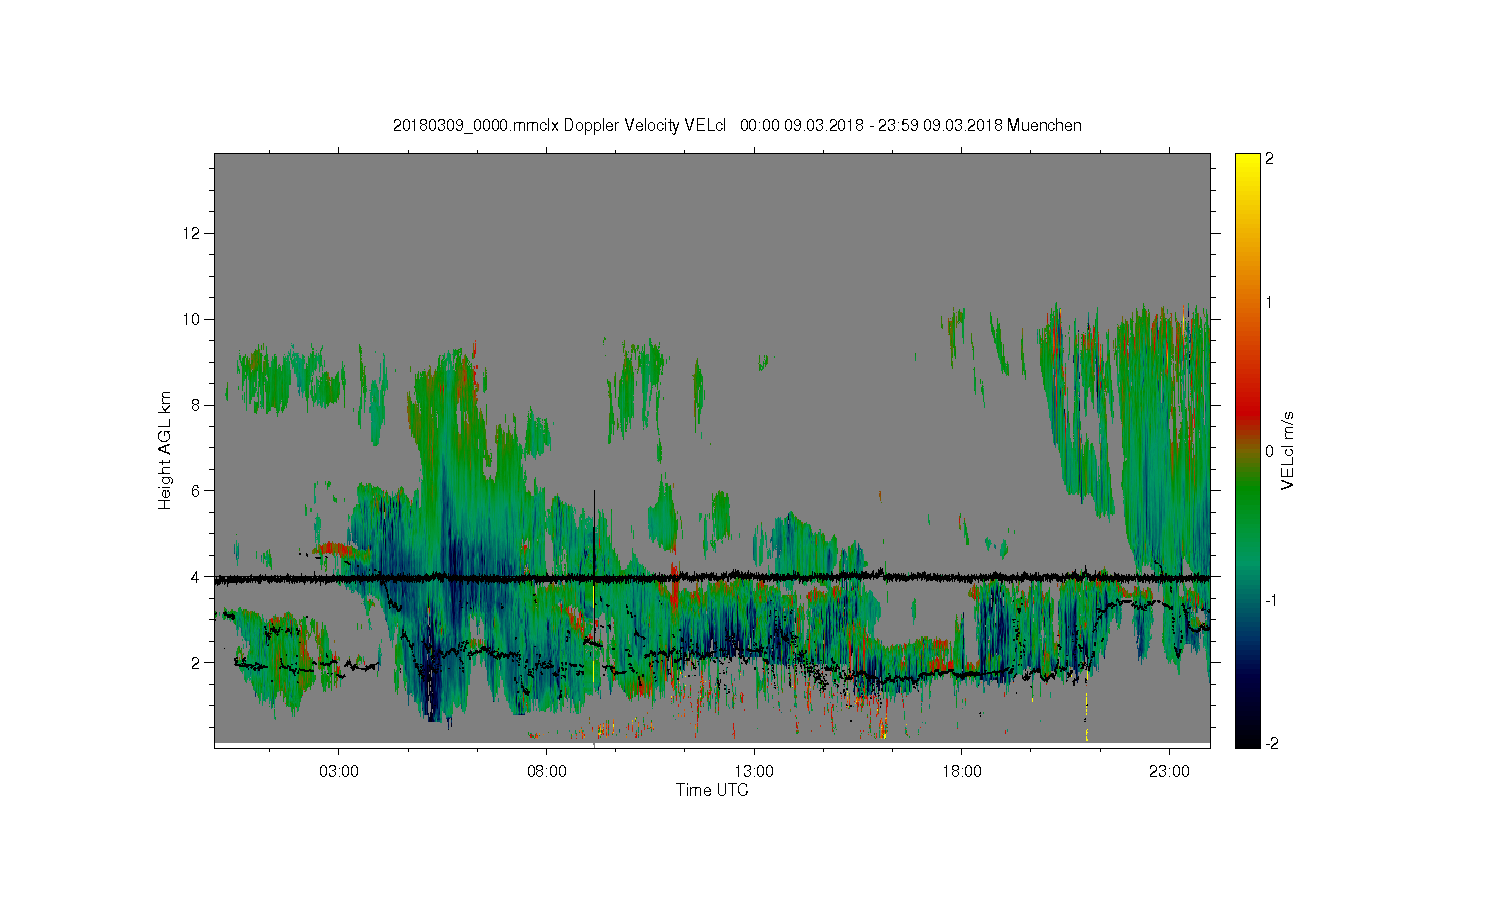This screenshot has height=900, width=1500.
Task: Click the 12 km height tick label
Action: tap(193, 233)
